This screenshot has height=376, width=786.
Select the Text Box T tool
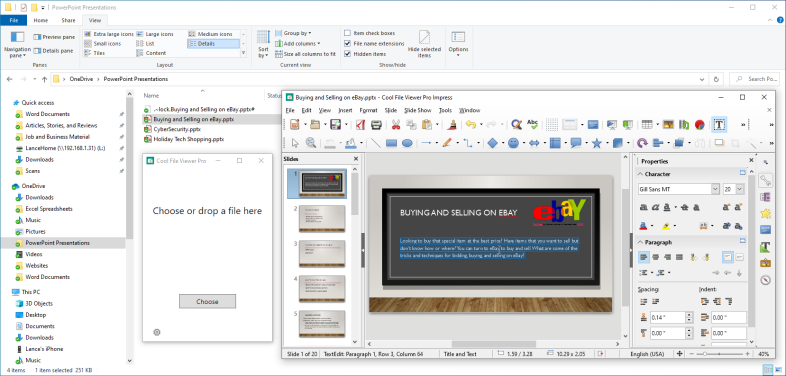point(719,124)
